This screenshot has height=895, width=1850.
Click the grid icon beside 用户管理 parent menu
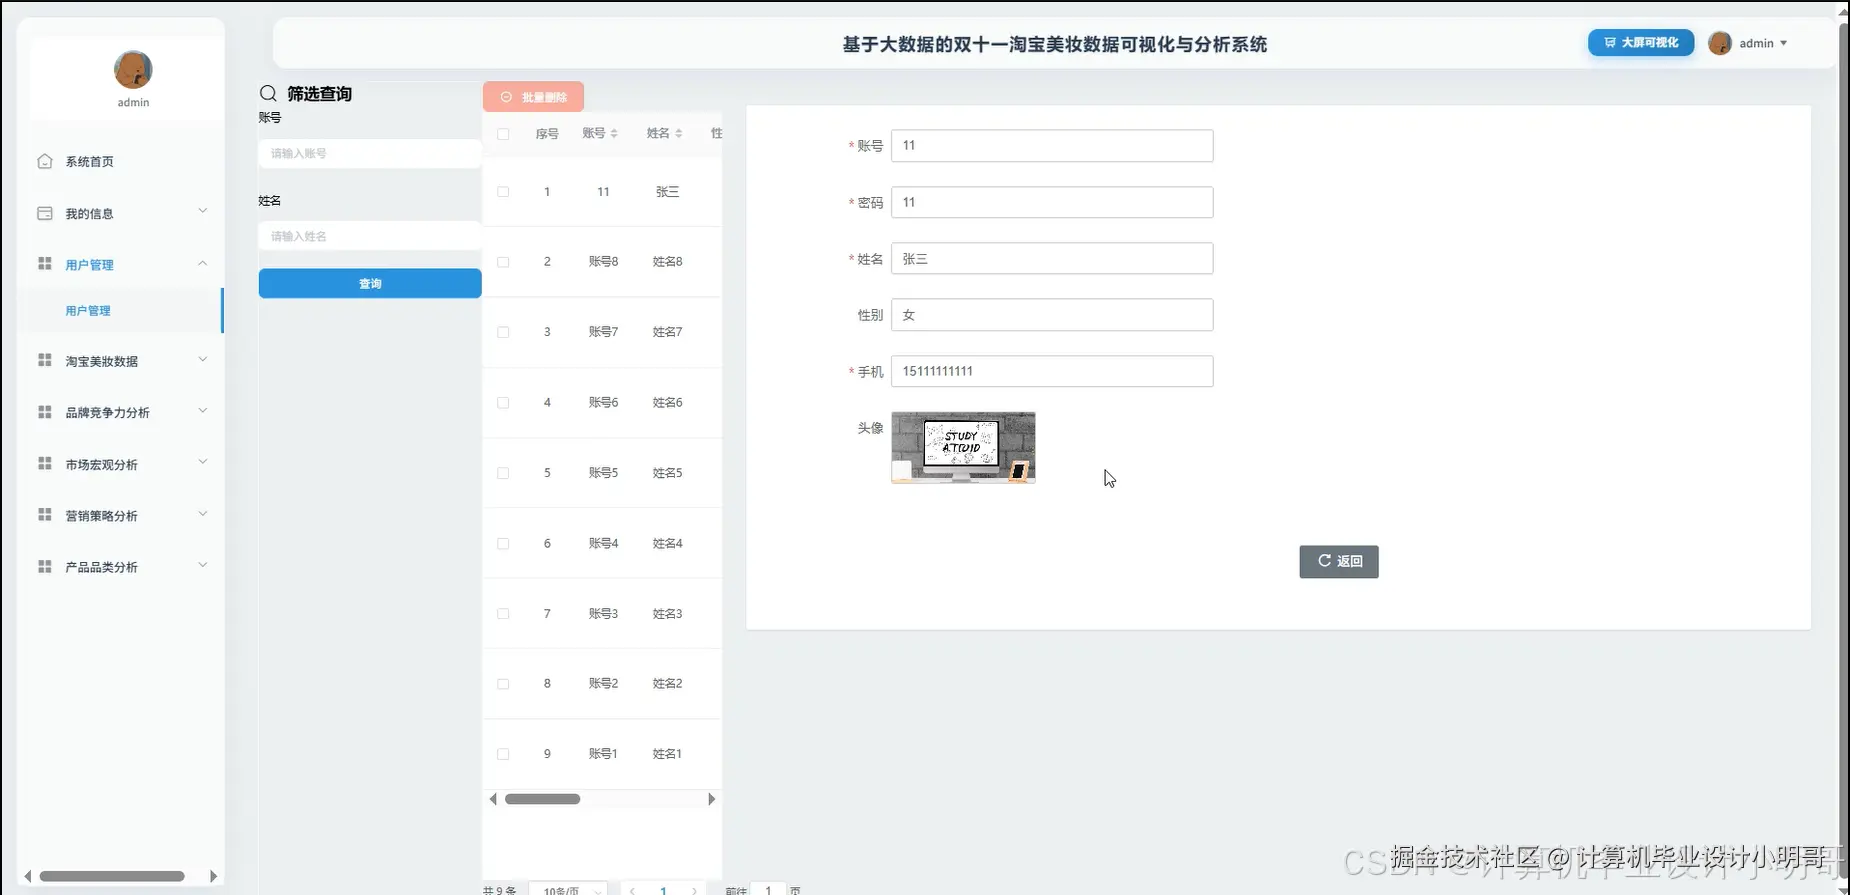coord(45,264)
